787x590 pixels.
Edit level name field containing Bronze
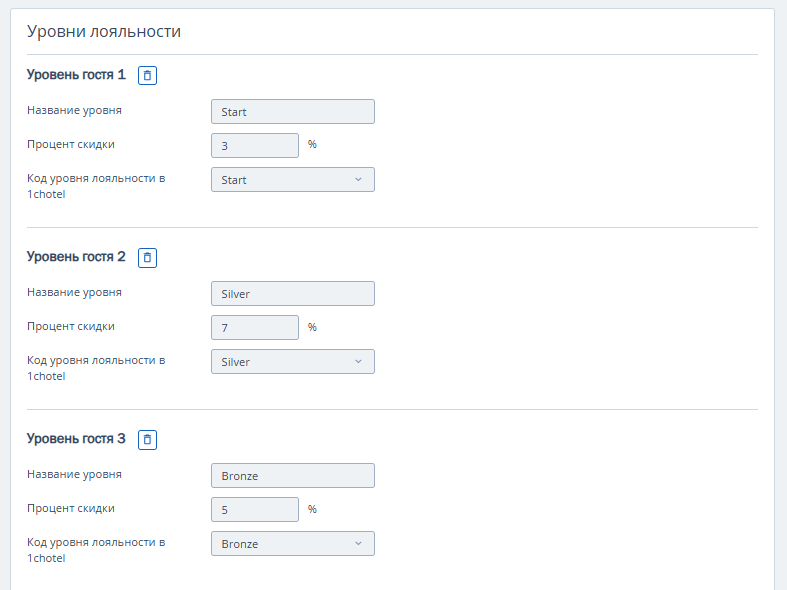click(x=293, y=476)
